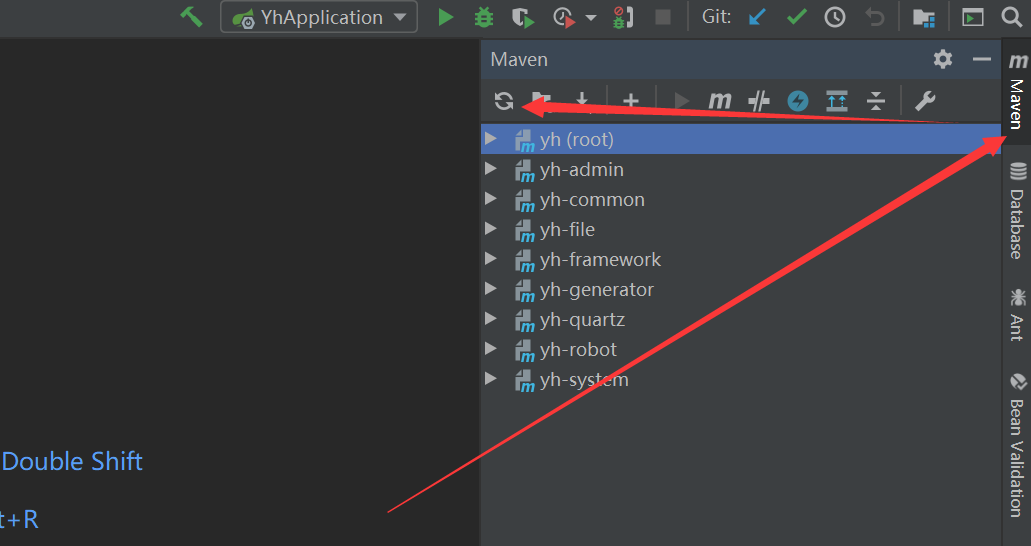Open Maven Settings wrench icon
This screenshot has width=1031, height=546.
(925, 101)
